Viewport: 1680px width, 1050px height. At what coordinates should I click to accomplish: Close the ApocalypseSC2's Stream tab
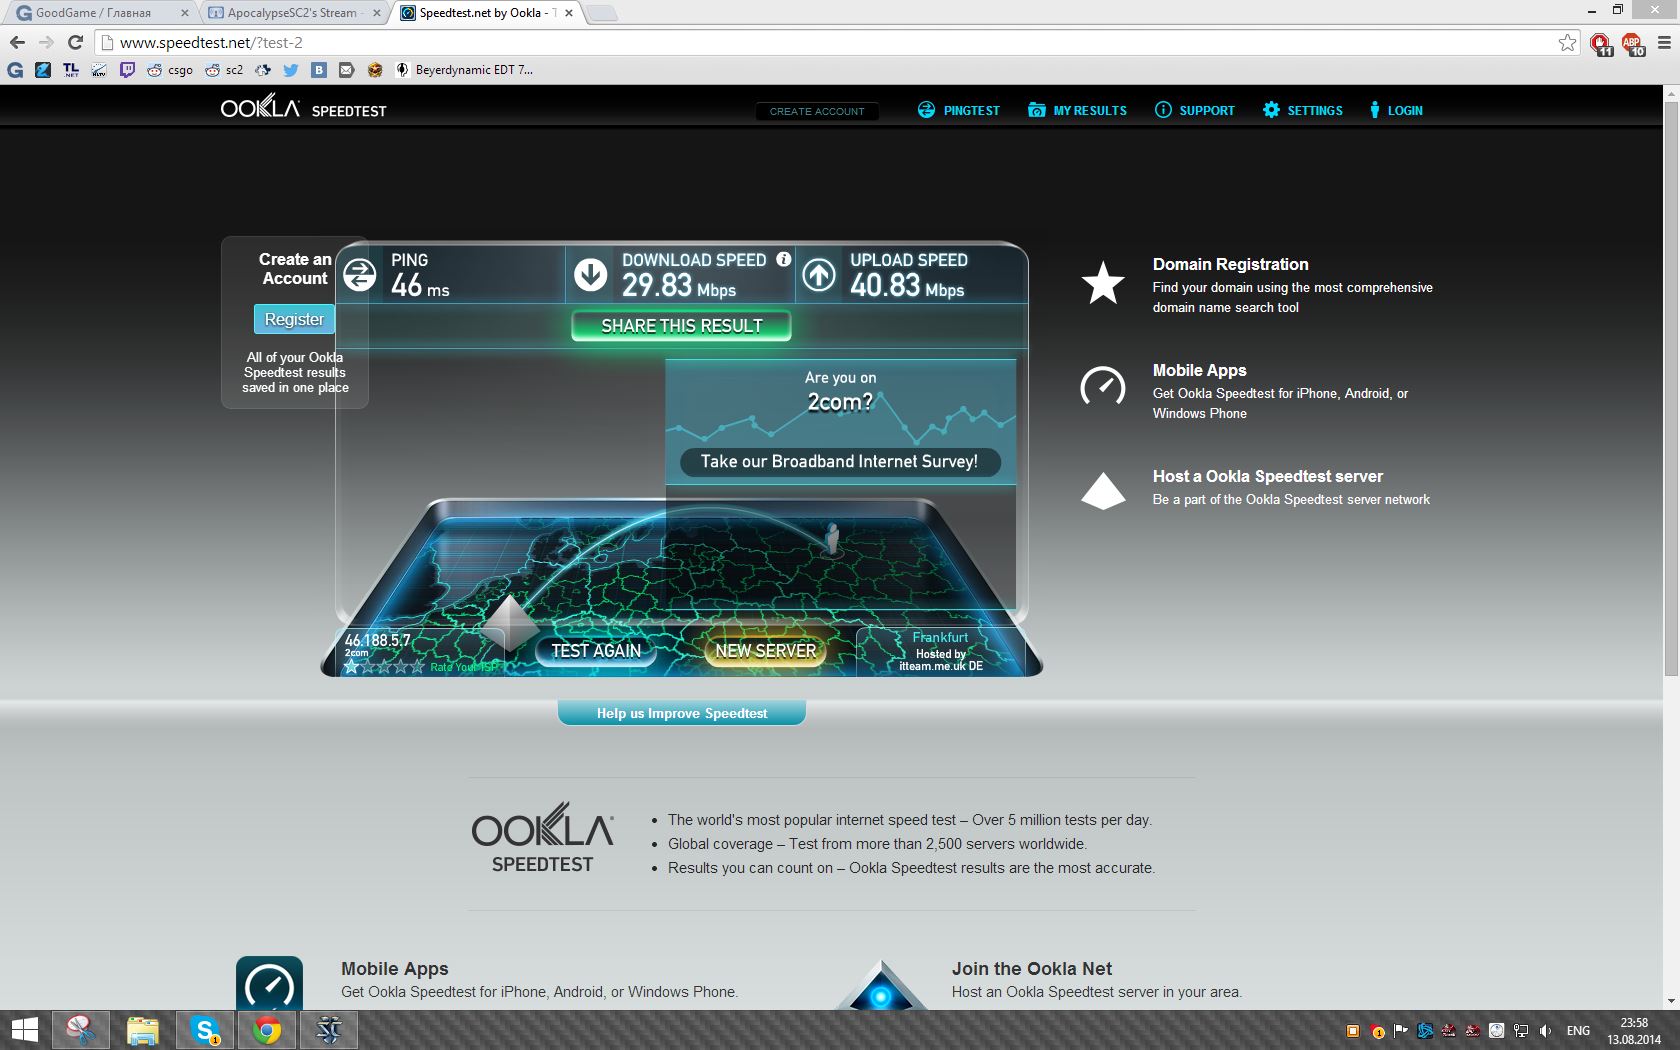tap(377, 13)
